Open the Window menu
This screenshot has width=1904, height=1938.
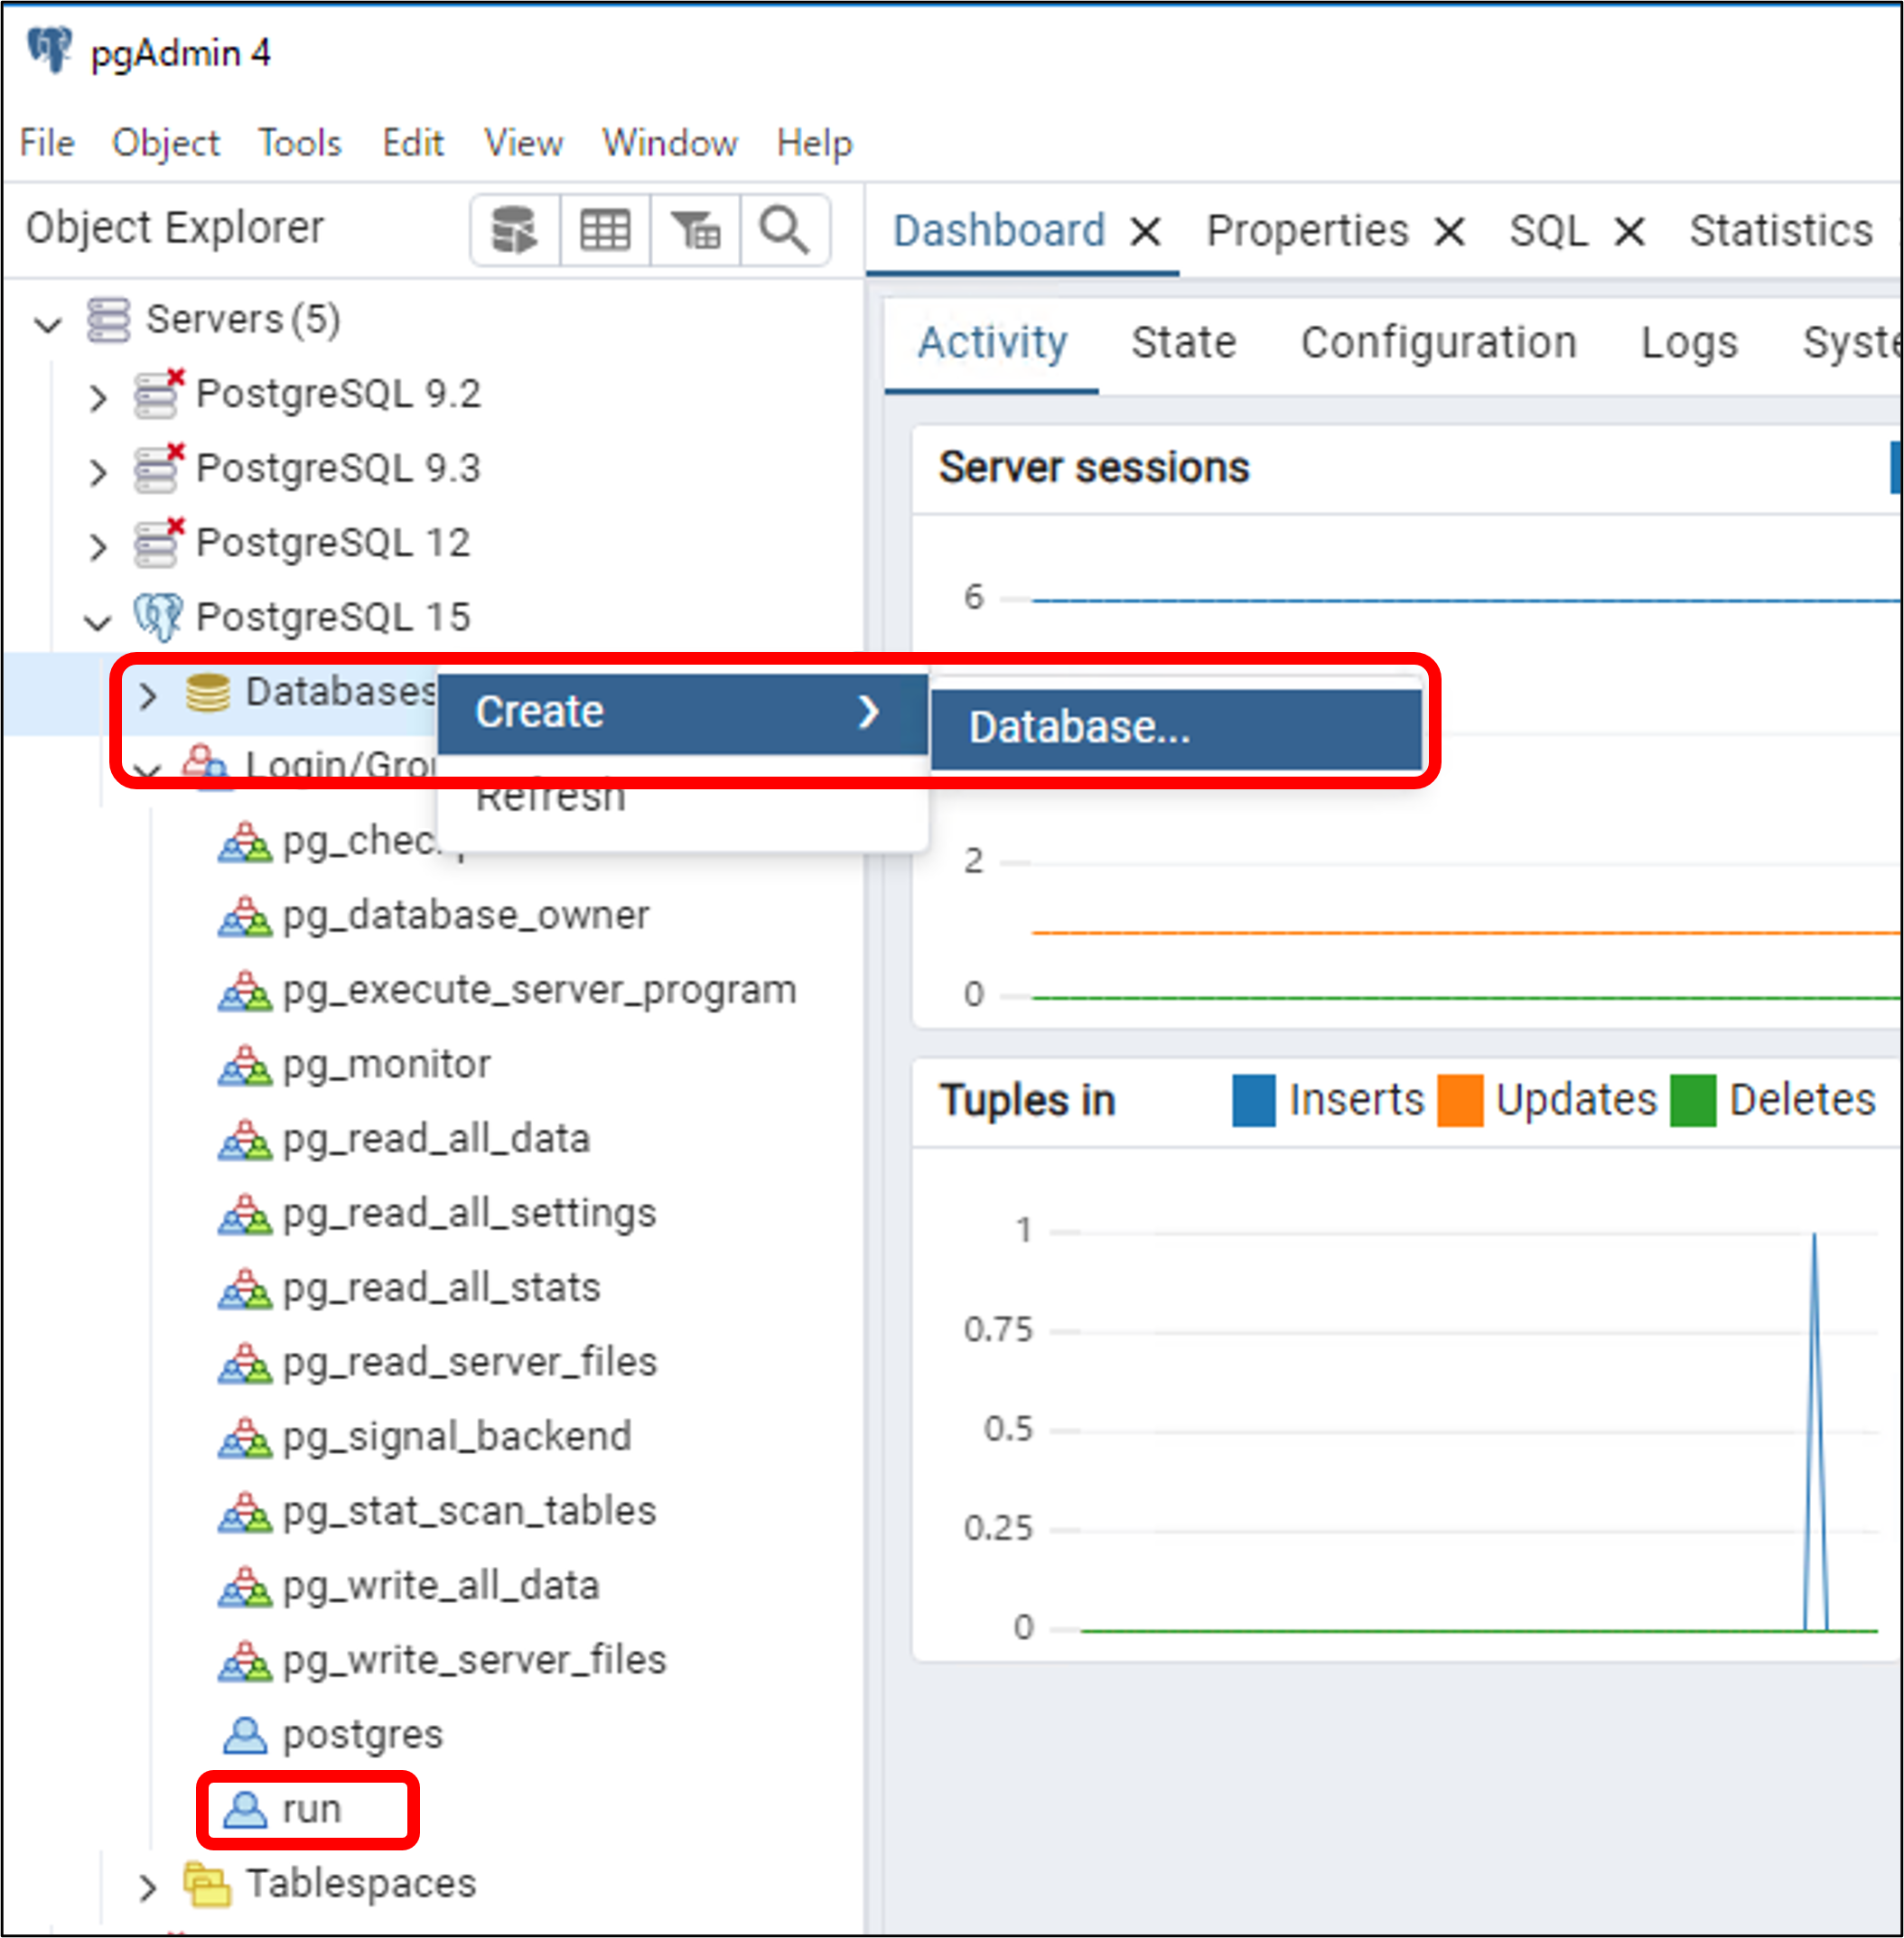670,143
